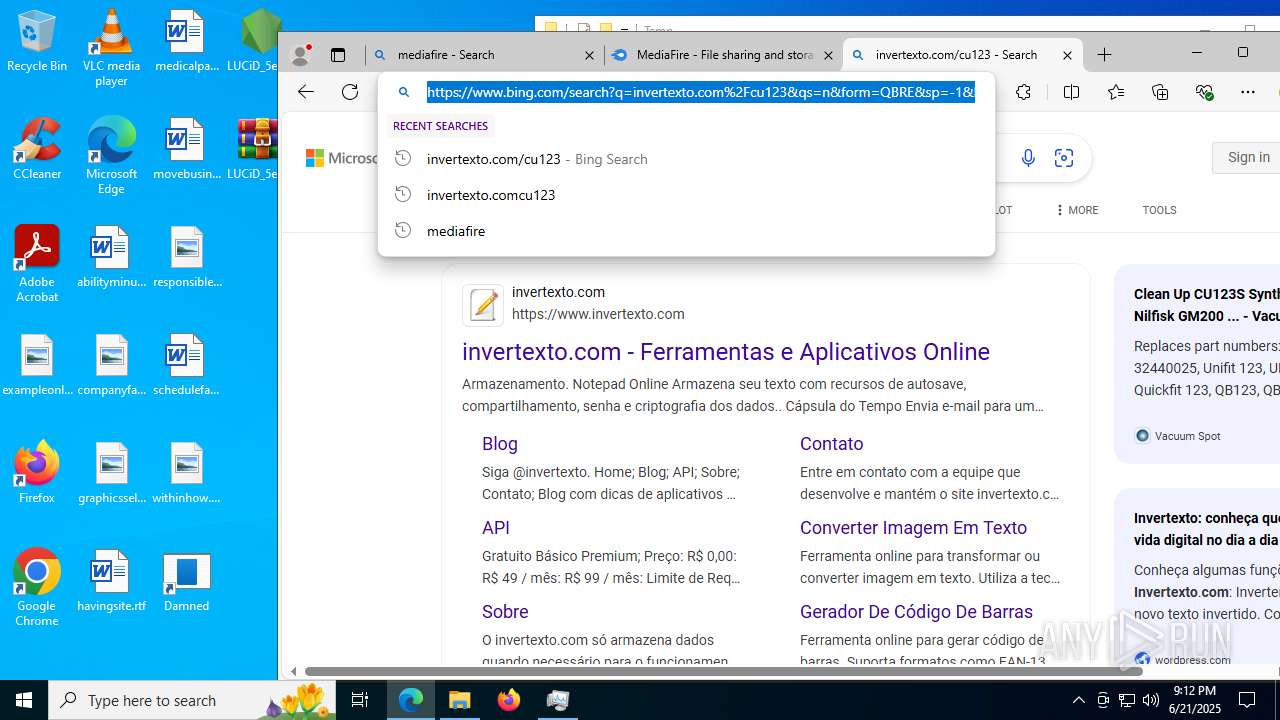Open Gerador De Código De Barras link

pos(916,612)
